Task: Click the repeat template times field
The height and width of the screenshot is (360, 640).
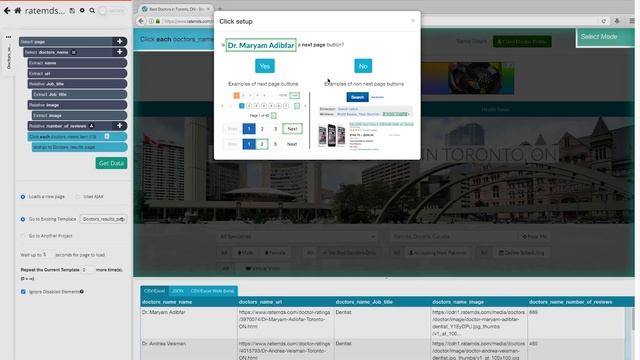Action: (87, 270)
